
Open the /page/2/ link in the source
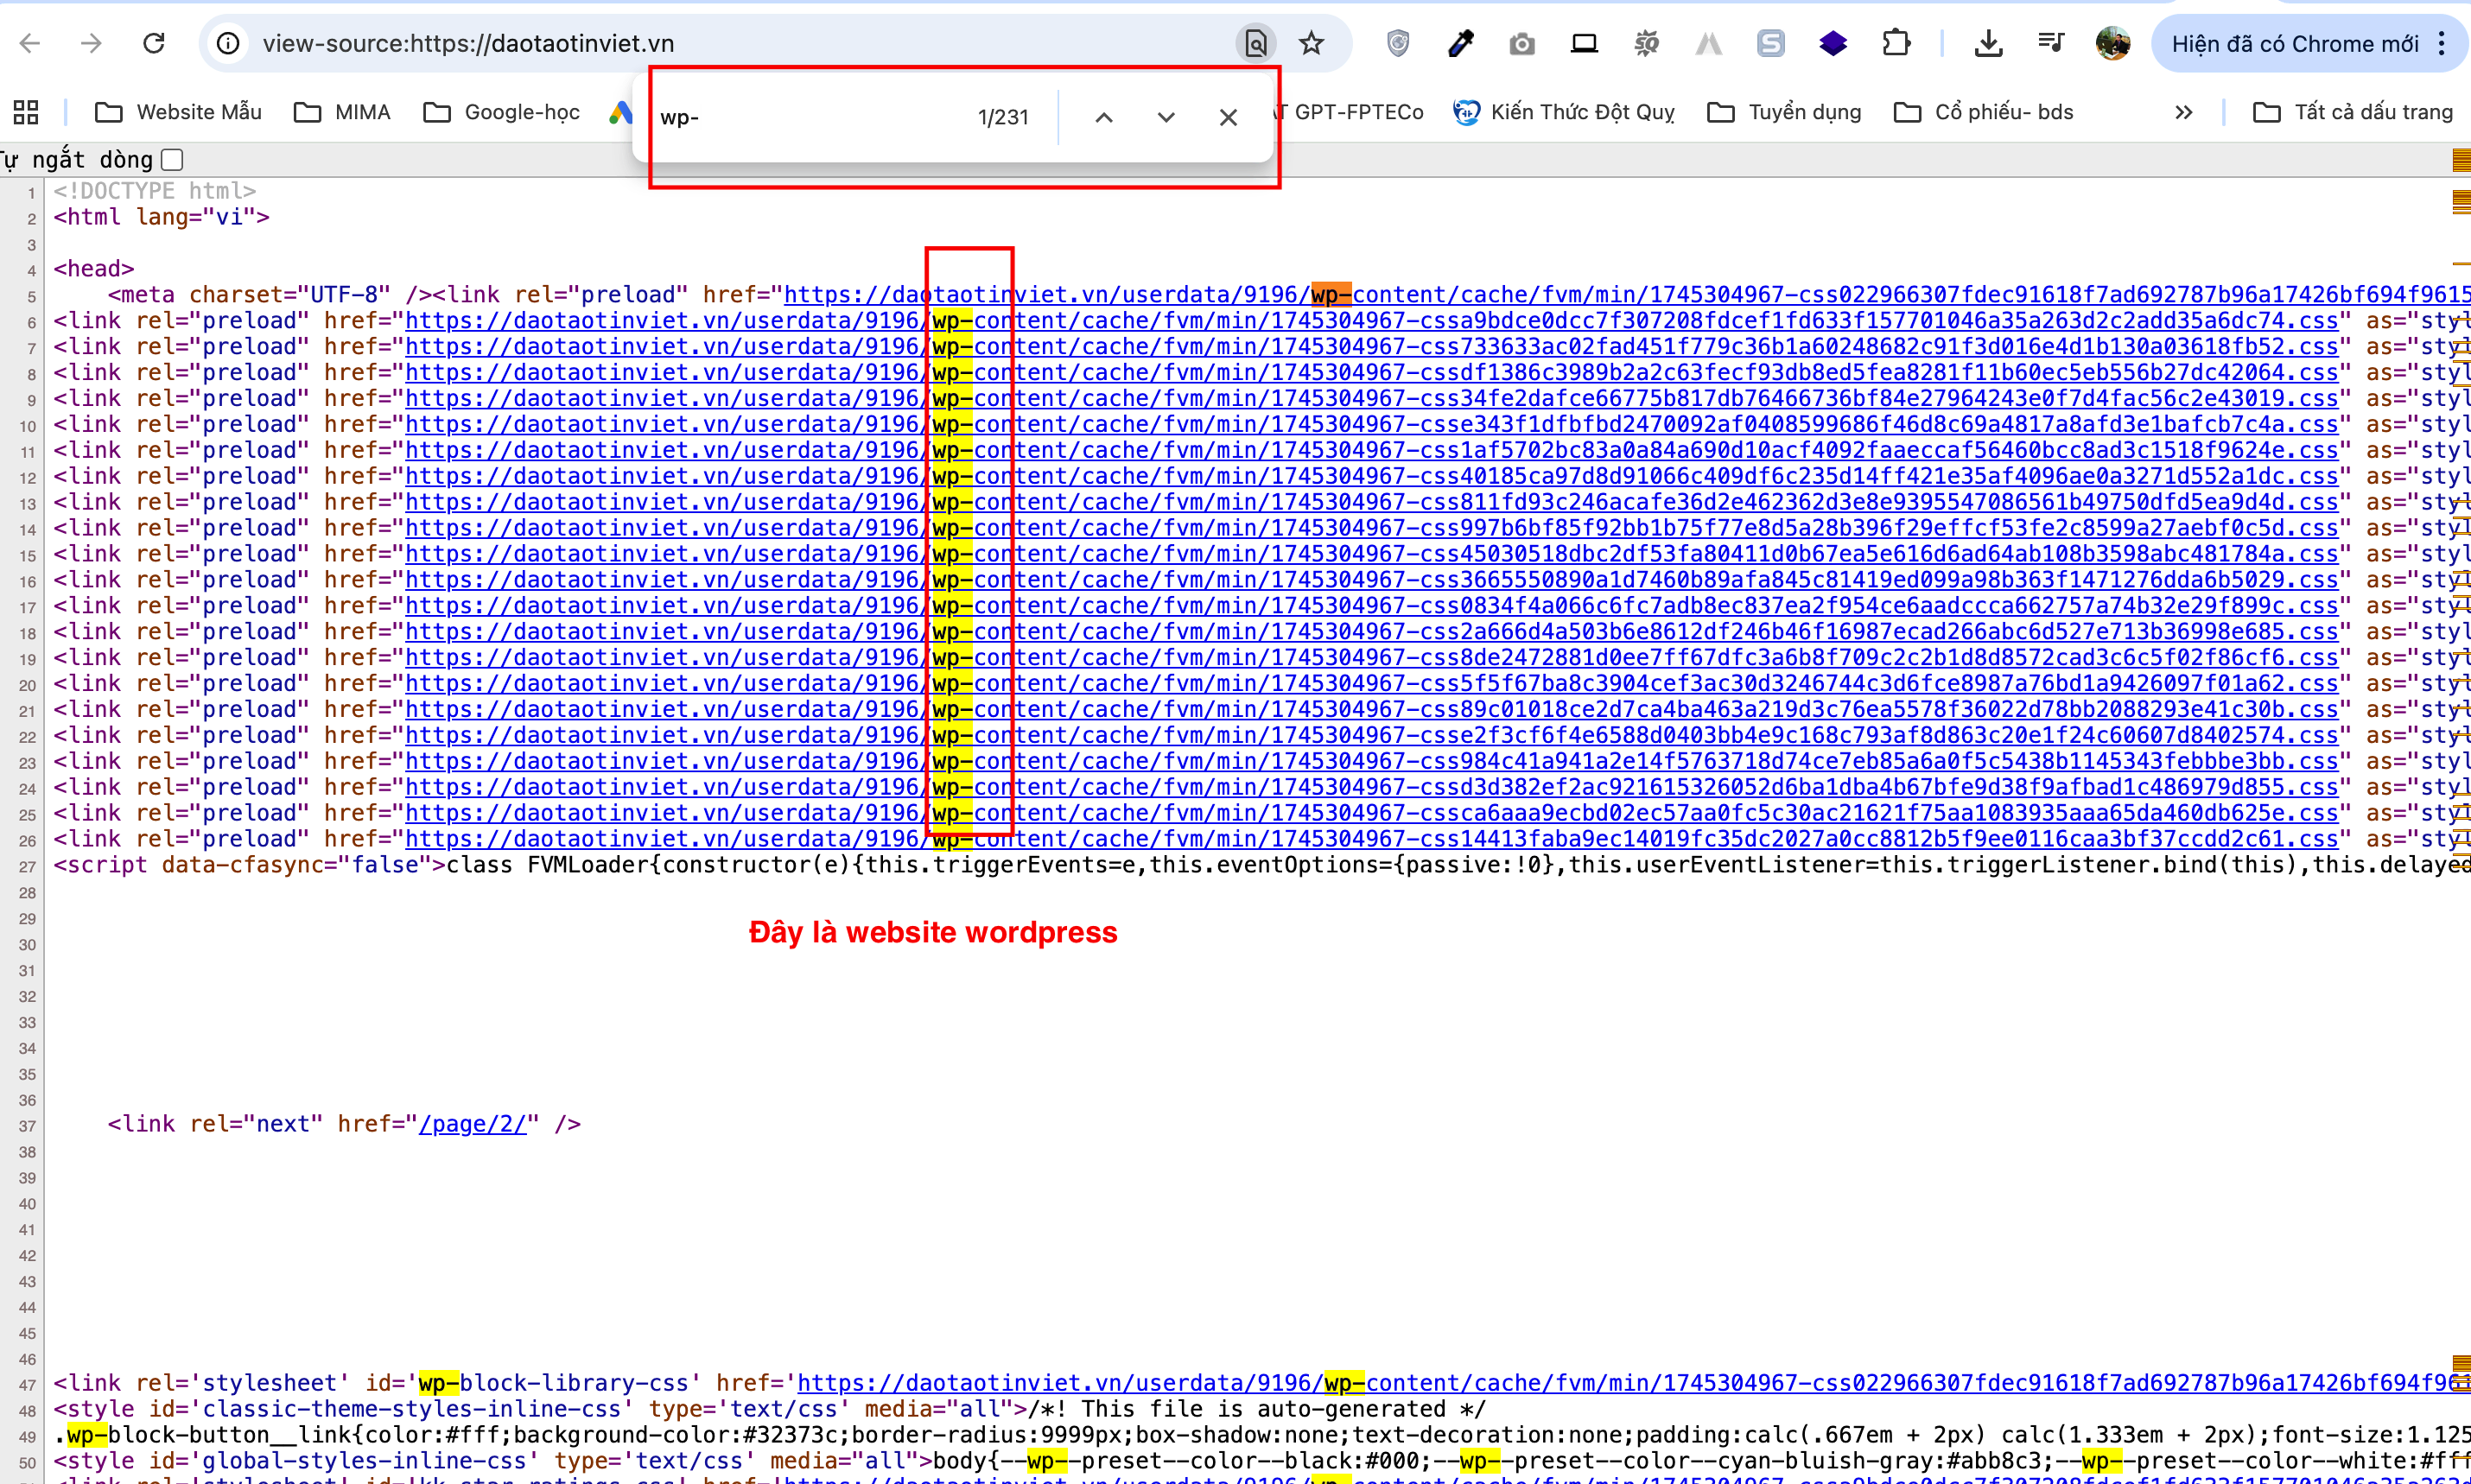[x=472, y=1124]
